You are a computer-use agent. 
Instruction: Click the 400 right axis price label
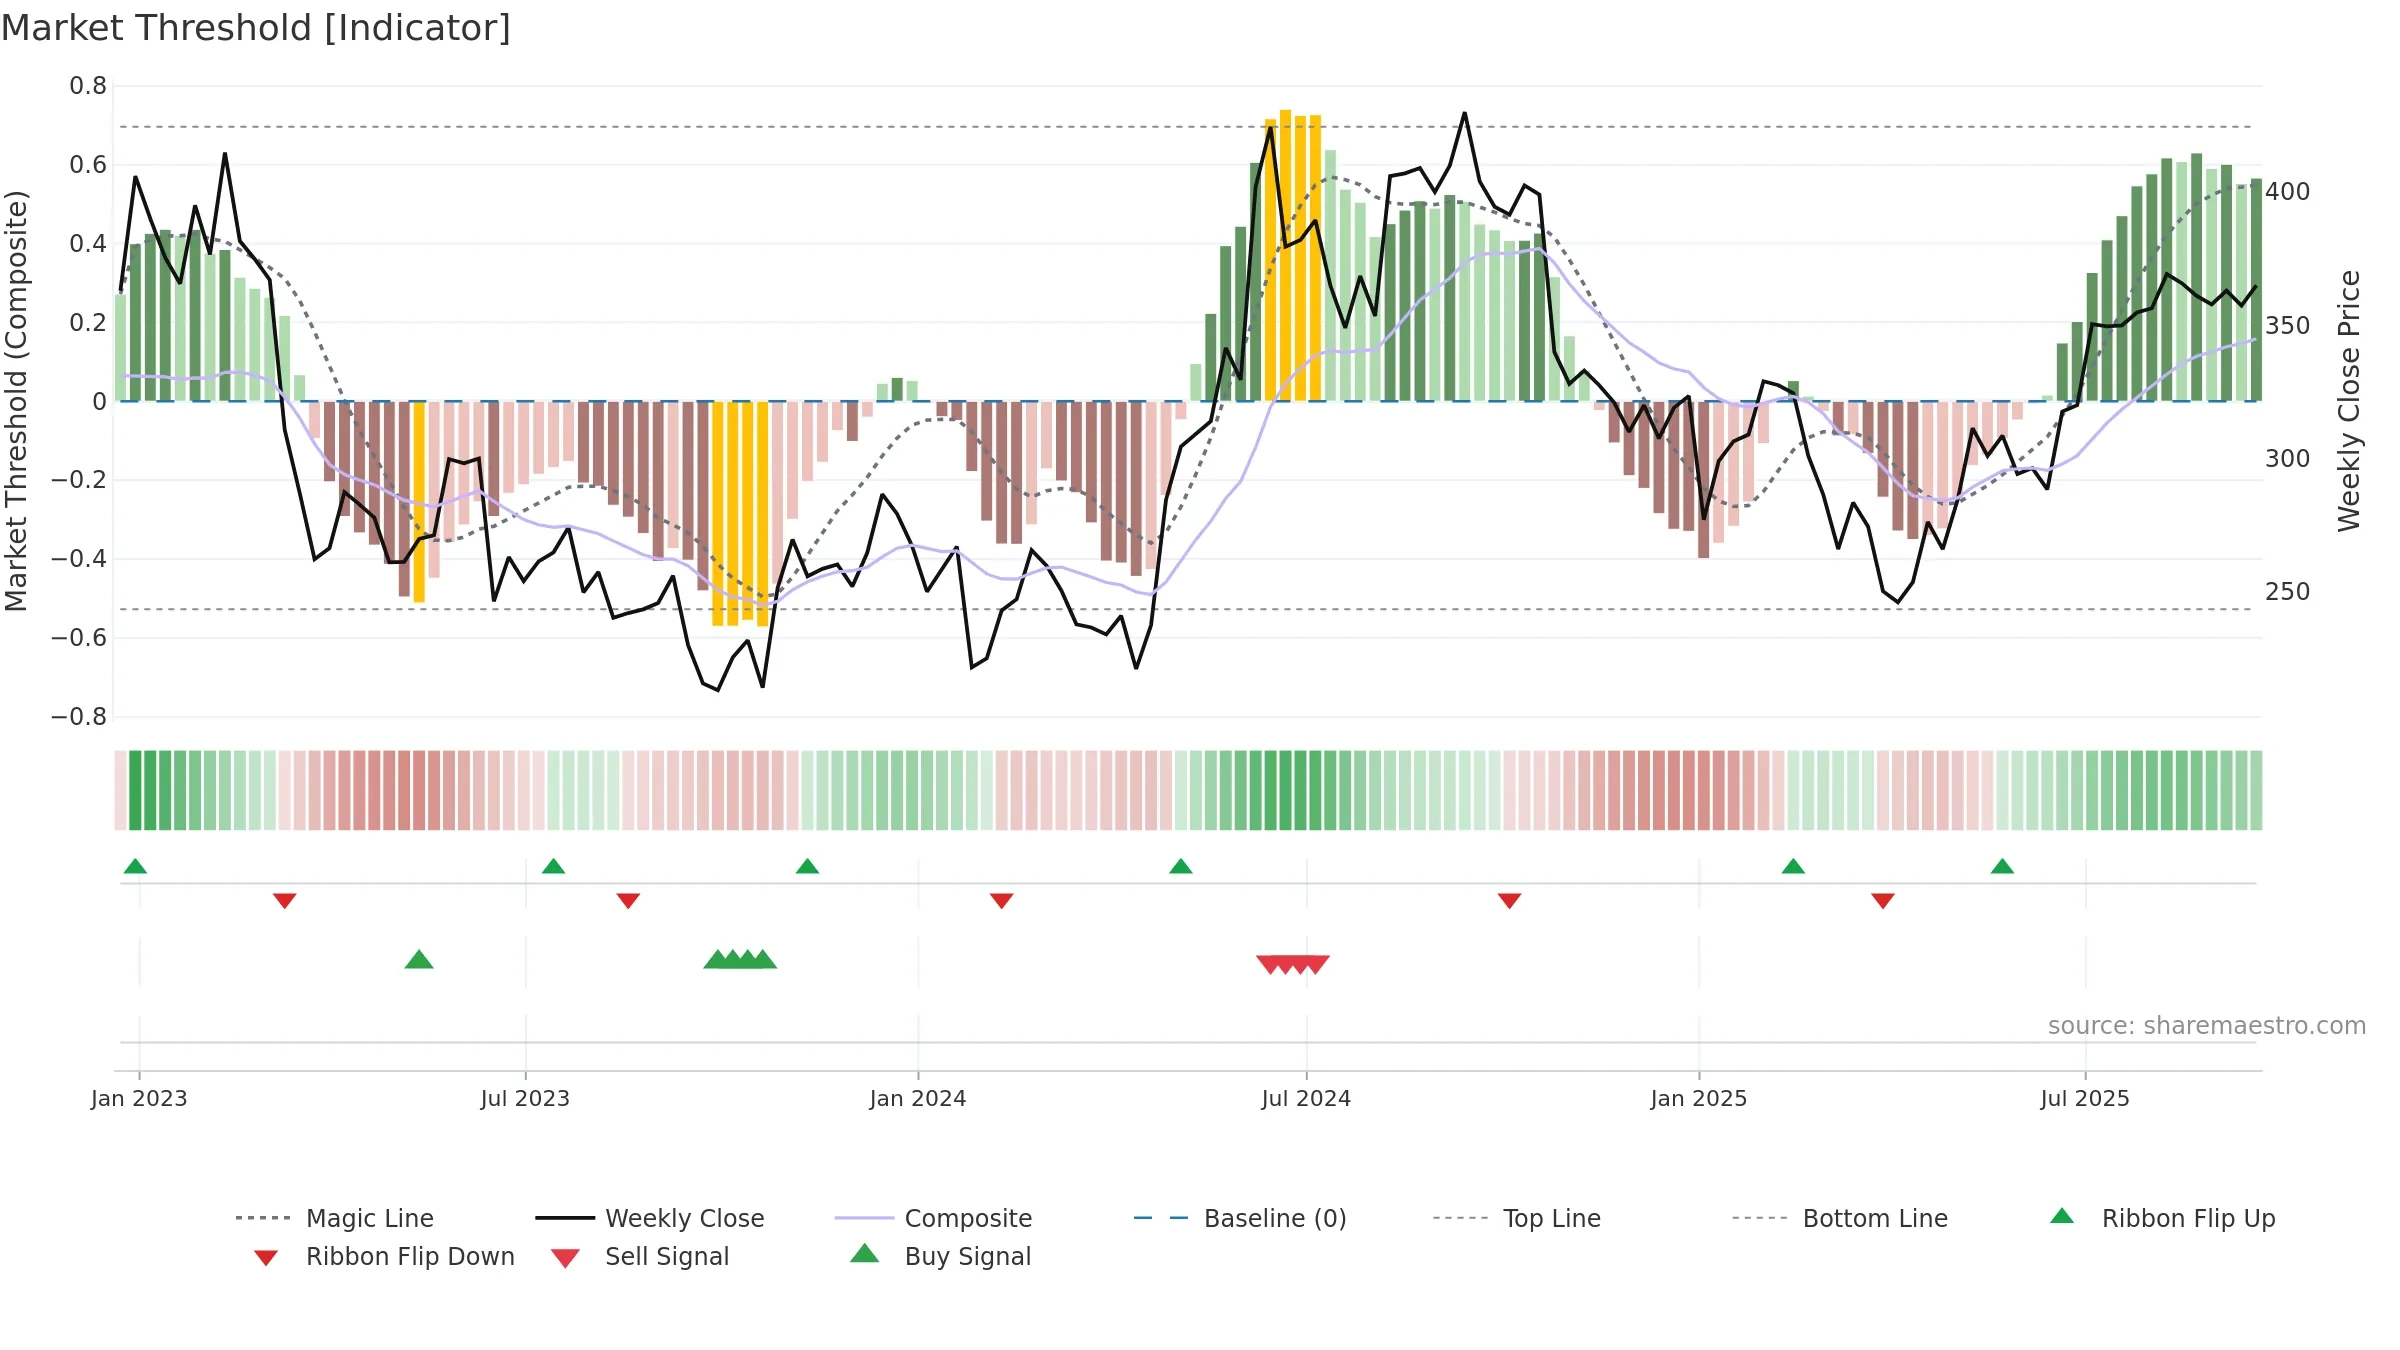point(2288,192)
